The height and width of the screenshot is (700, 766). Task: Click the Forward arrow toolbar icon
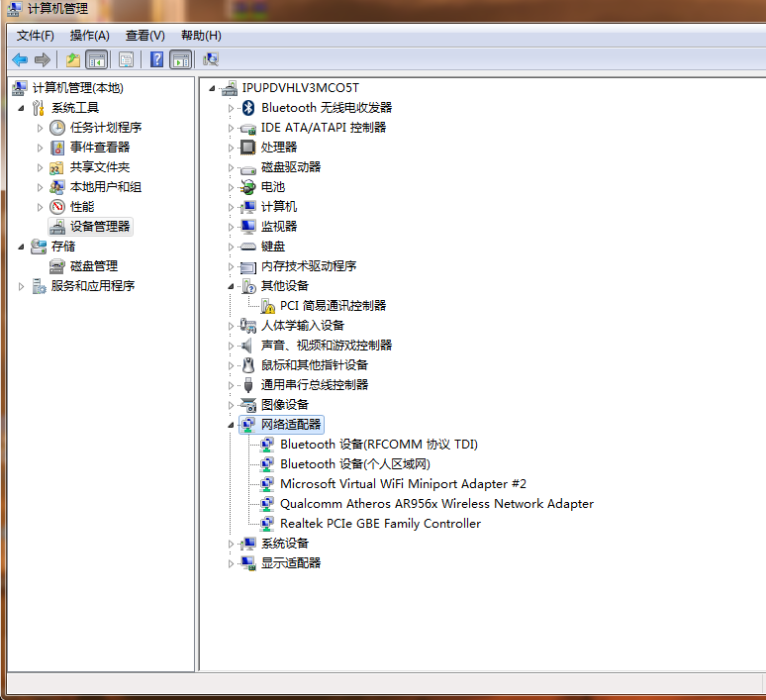[43, 60]
